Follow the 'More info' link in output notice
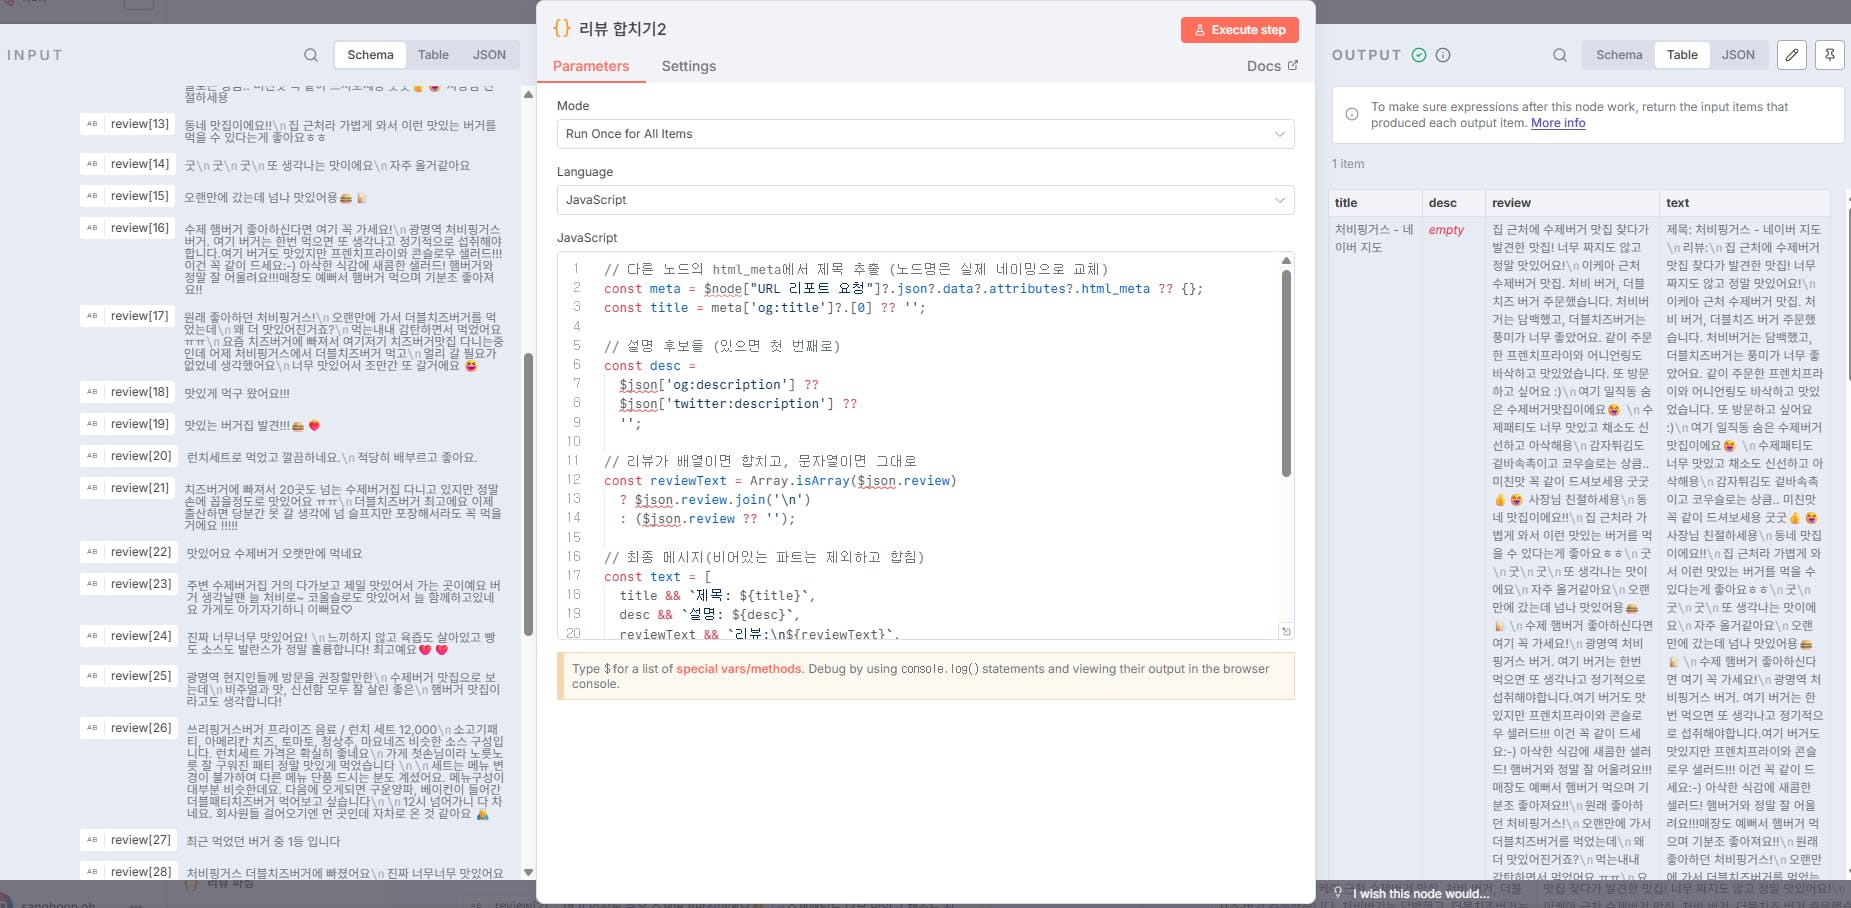The height and width of the screenshot is (908, 1851). (x=1558, y=123)
